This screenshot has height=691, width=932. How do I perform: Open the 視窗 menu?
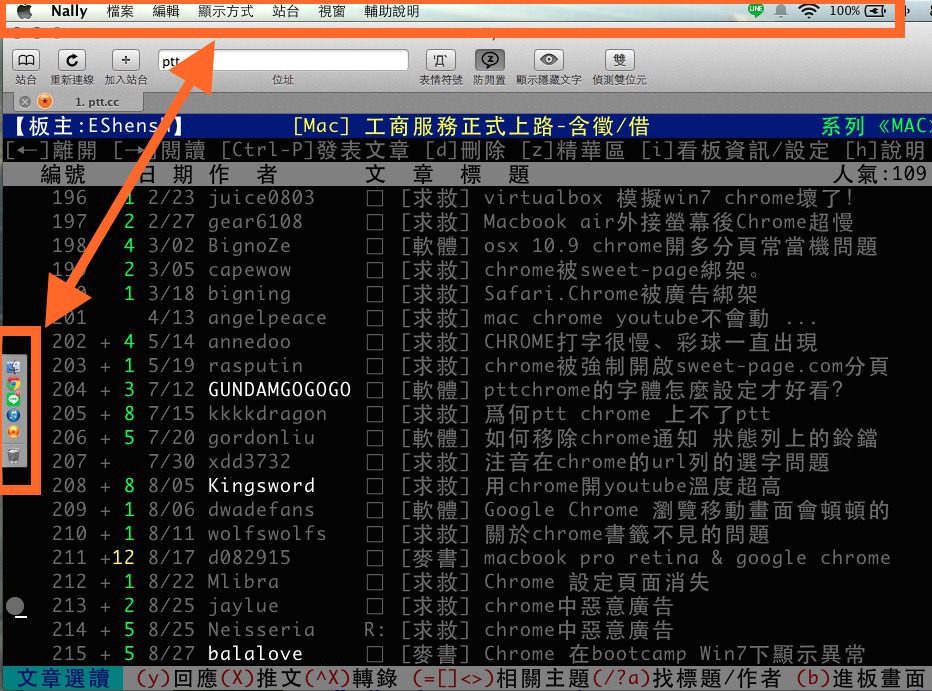(332, 11)
